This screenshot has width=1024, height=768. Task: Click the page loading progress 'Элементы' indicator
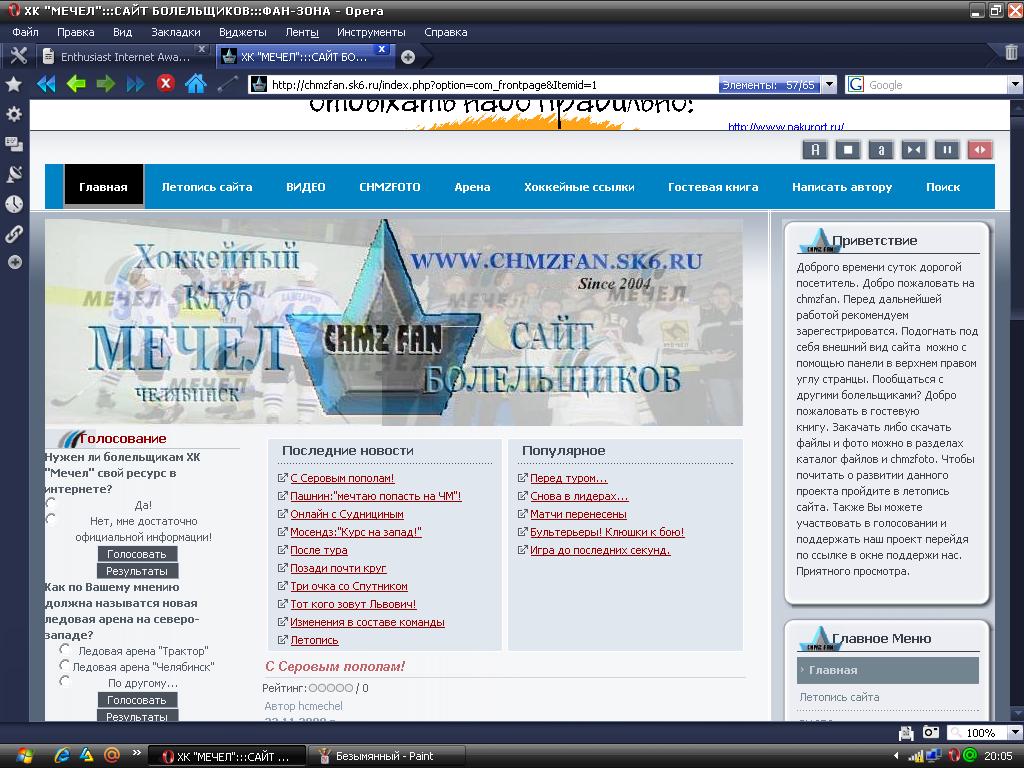tap(769, 85)
